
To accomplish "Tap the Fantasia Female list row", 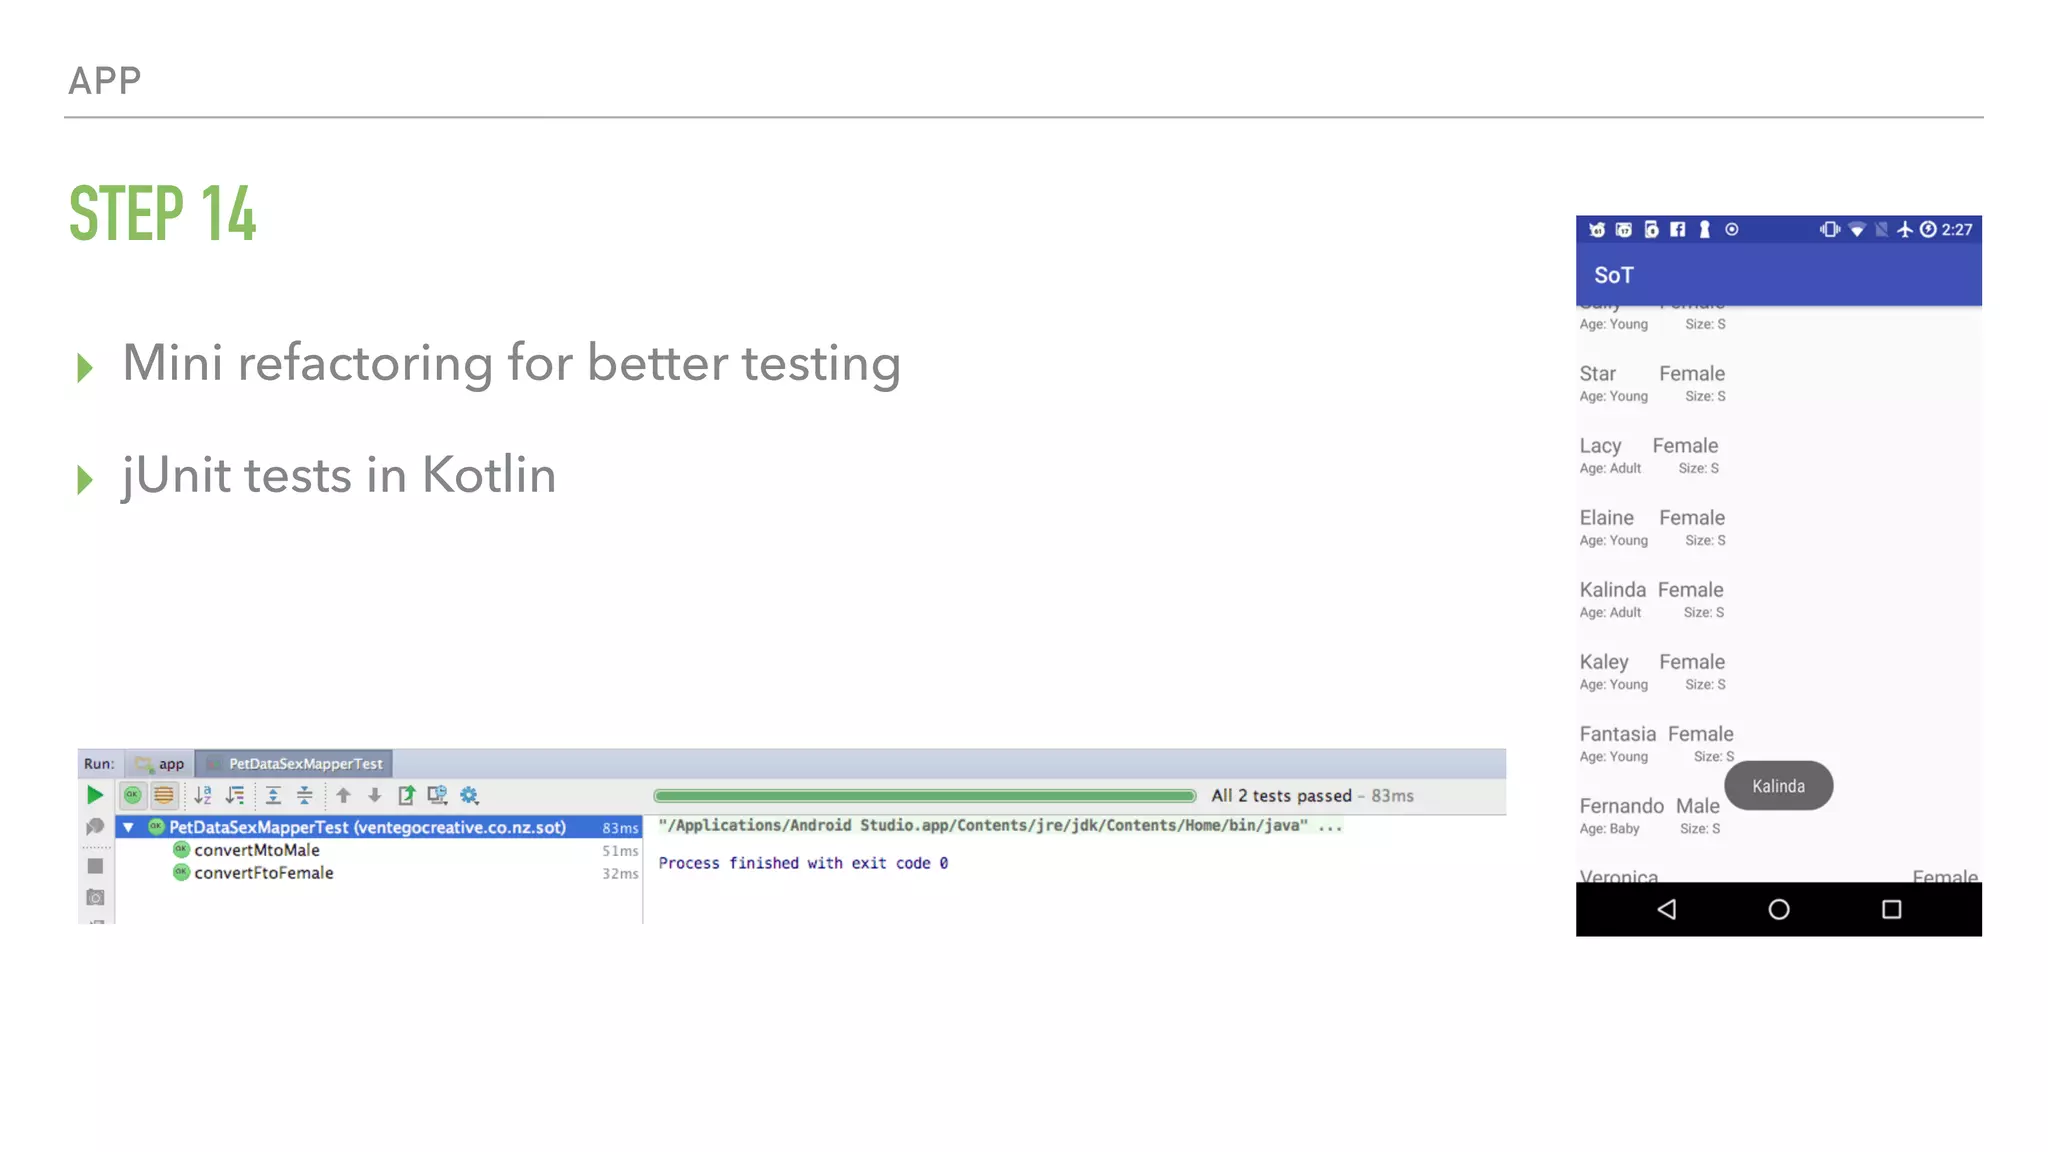I will 1779,743.
